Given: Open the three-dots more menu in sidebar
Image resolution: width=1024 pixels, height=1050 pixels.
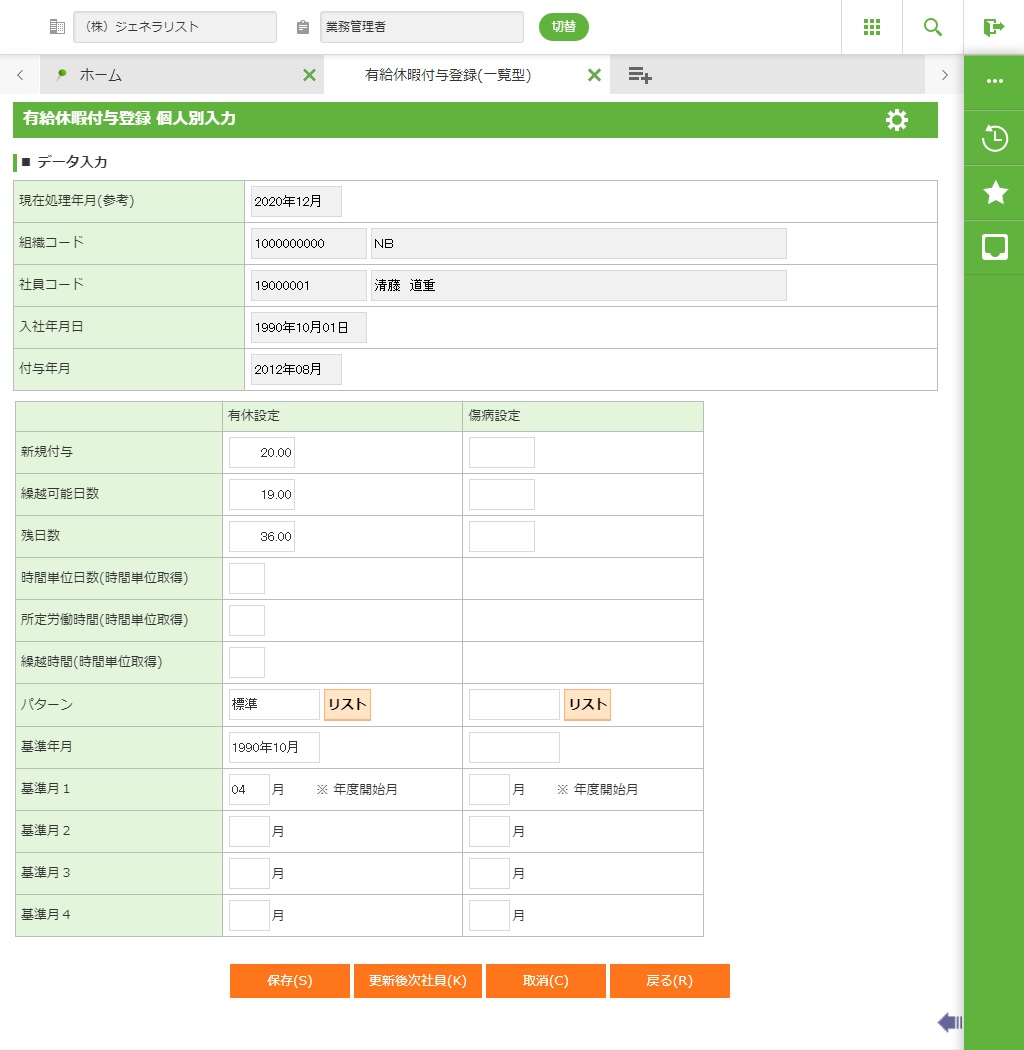Looking at the screenshot, I should point(994,81).
